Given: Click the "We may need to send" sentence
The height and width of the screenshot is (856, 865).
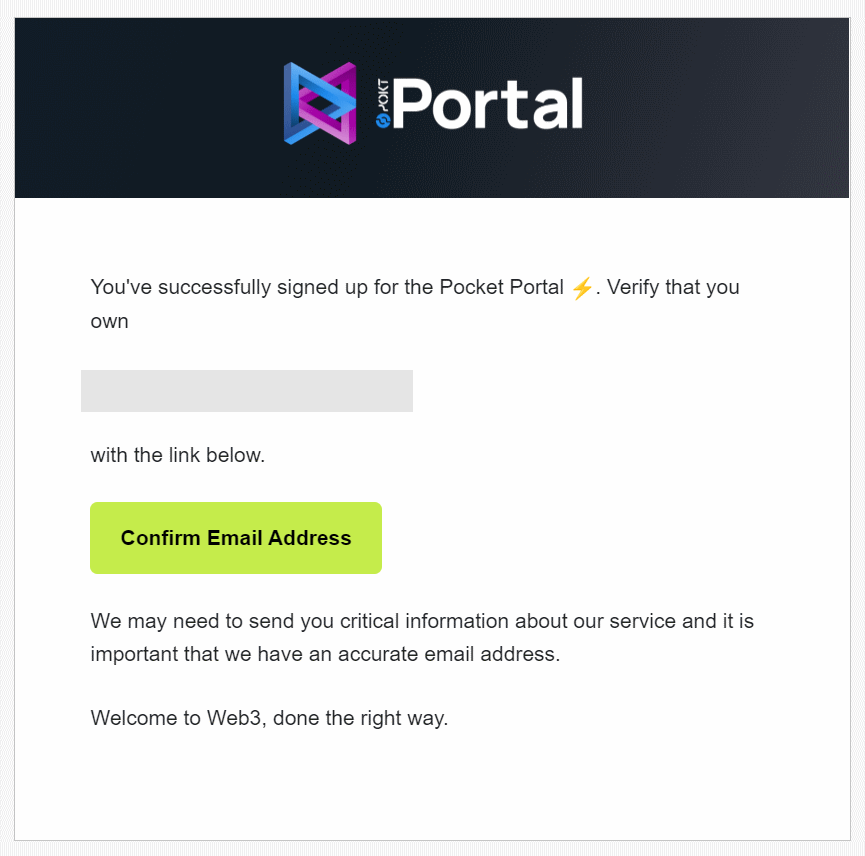Looking at the screenshot, I should pyautogui.click(x=185, y=621).
